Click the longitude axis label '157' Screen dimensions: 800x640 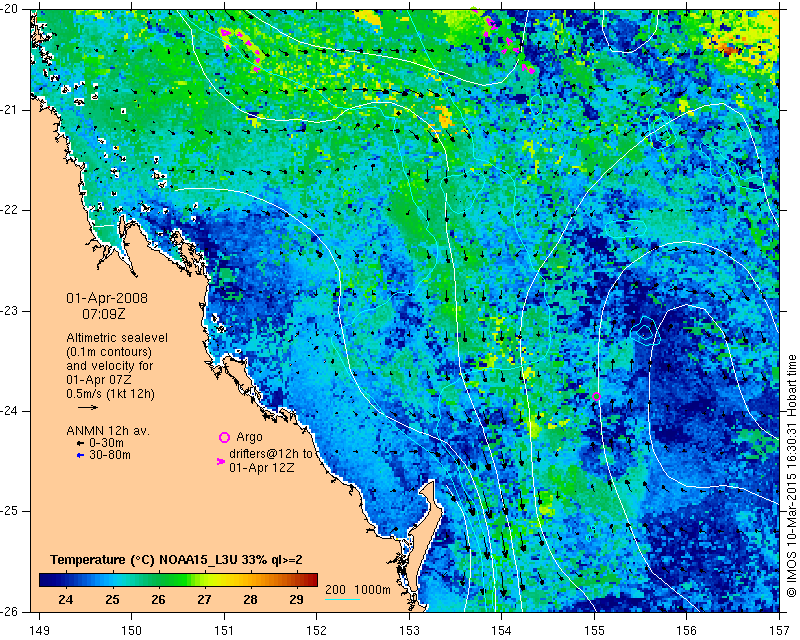[780, 631]
